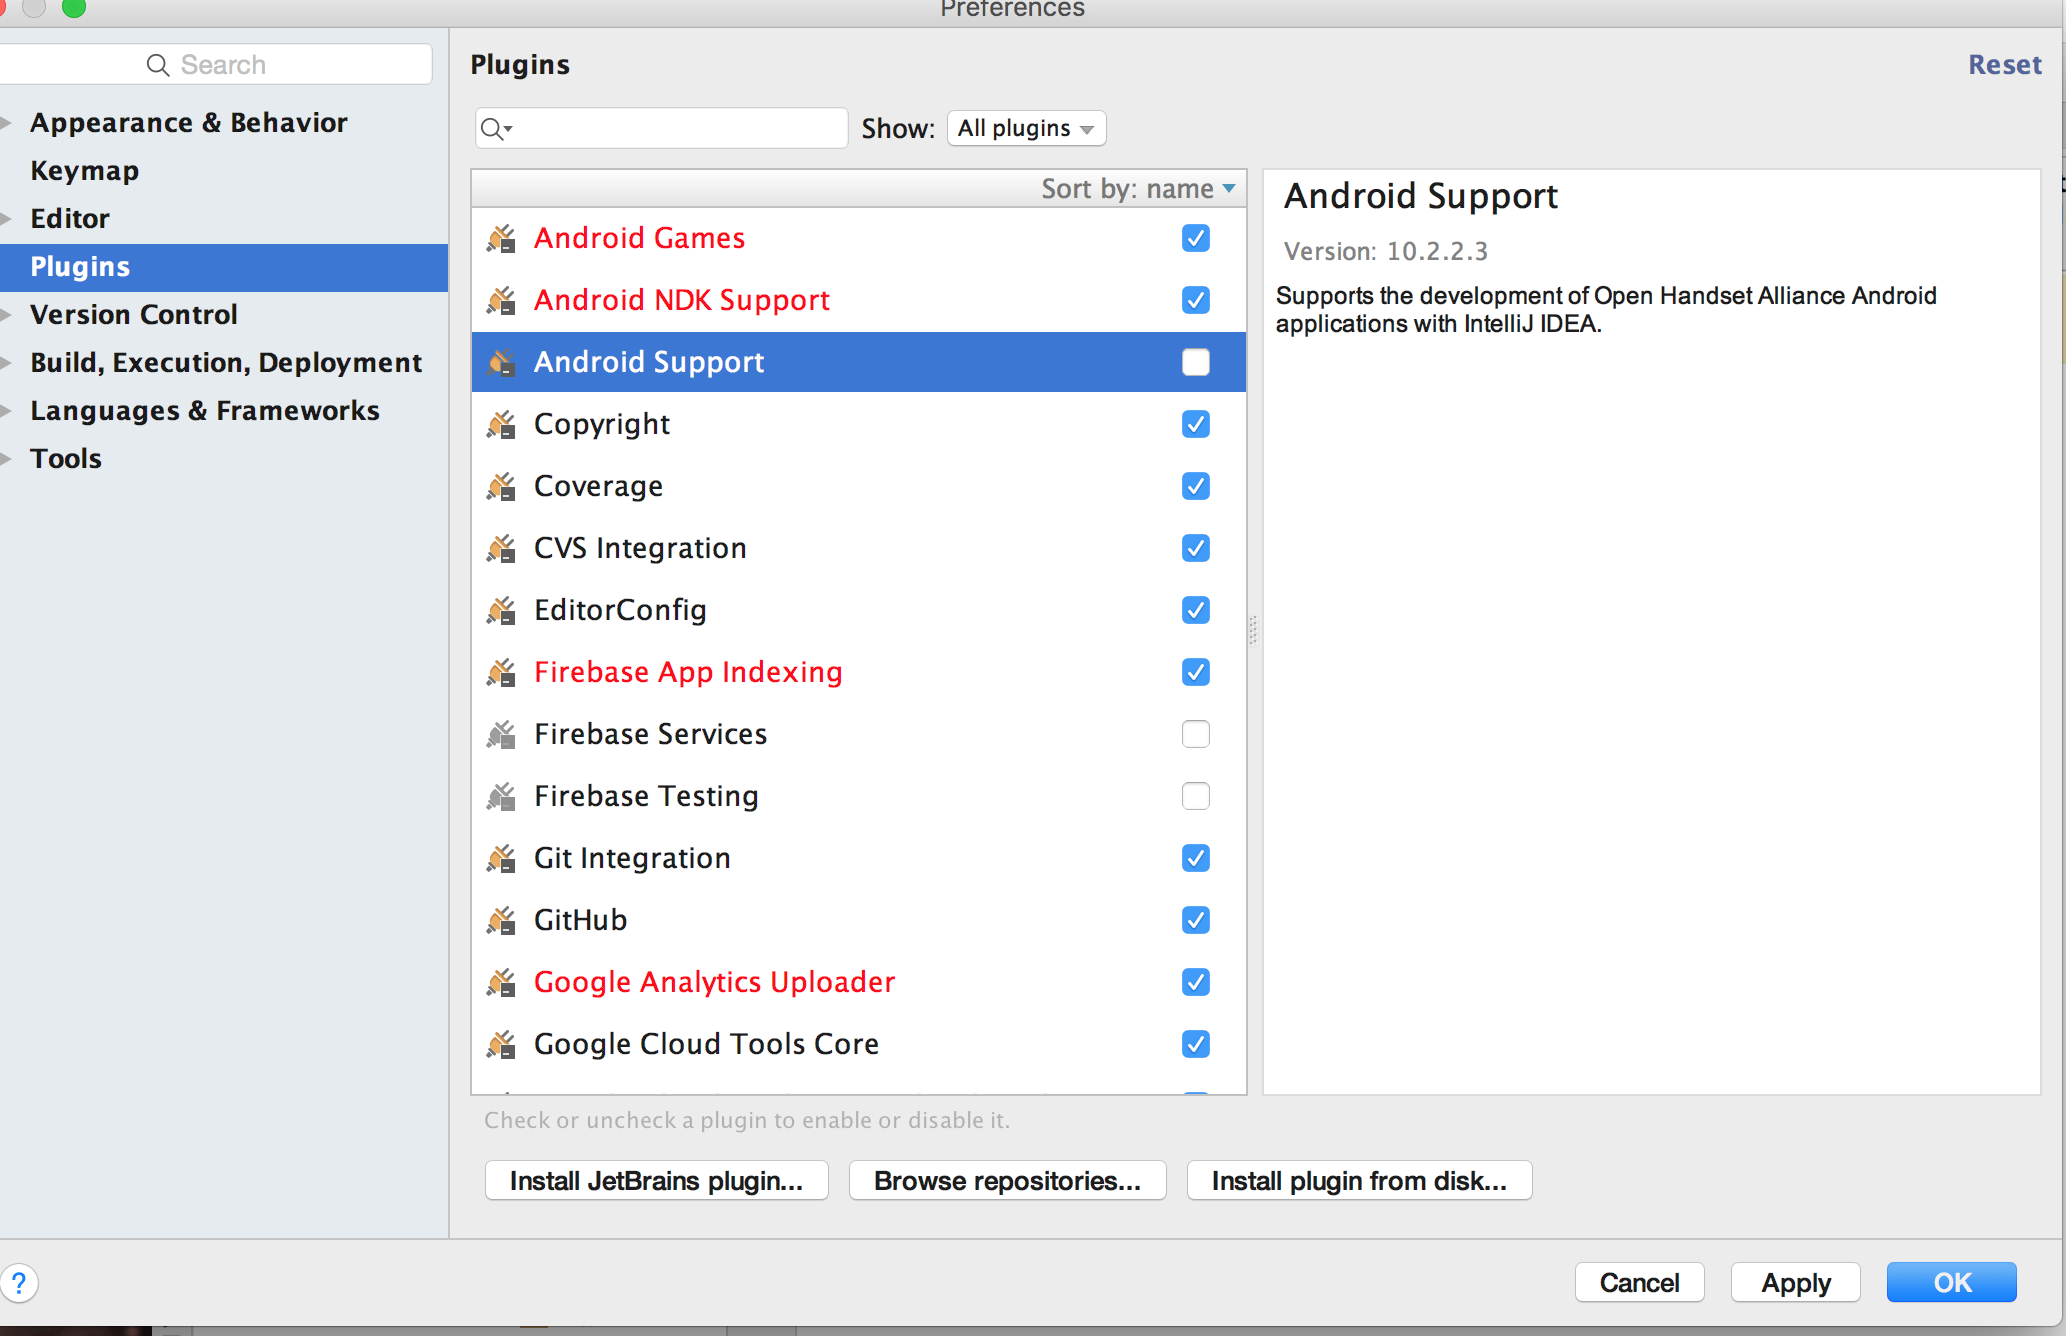The height and width of the screenshot is (1336, 2066).
Task: Click the Coverage plugin icon
Action: point(501,486)
